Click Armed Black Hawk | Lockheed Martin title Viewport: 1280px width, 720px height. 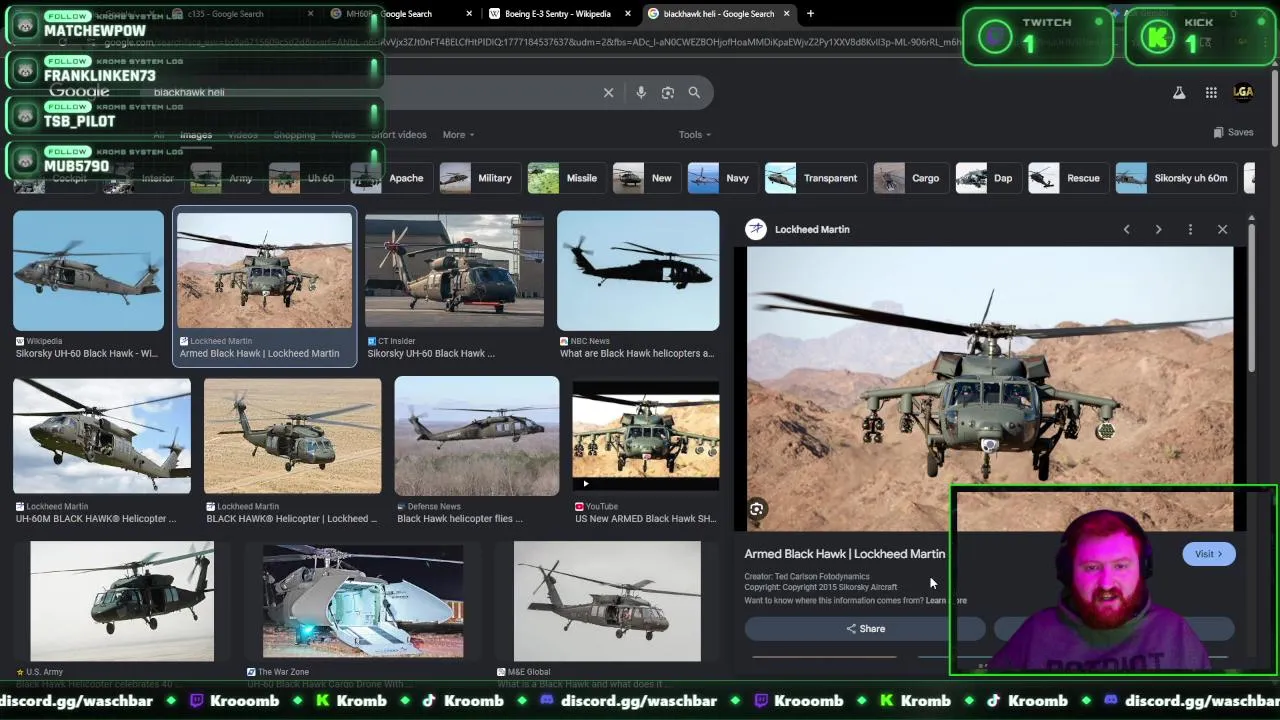844,554
